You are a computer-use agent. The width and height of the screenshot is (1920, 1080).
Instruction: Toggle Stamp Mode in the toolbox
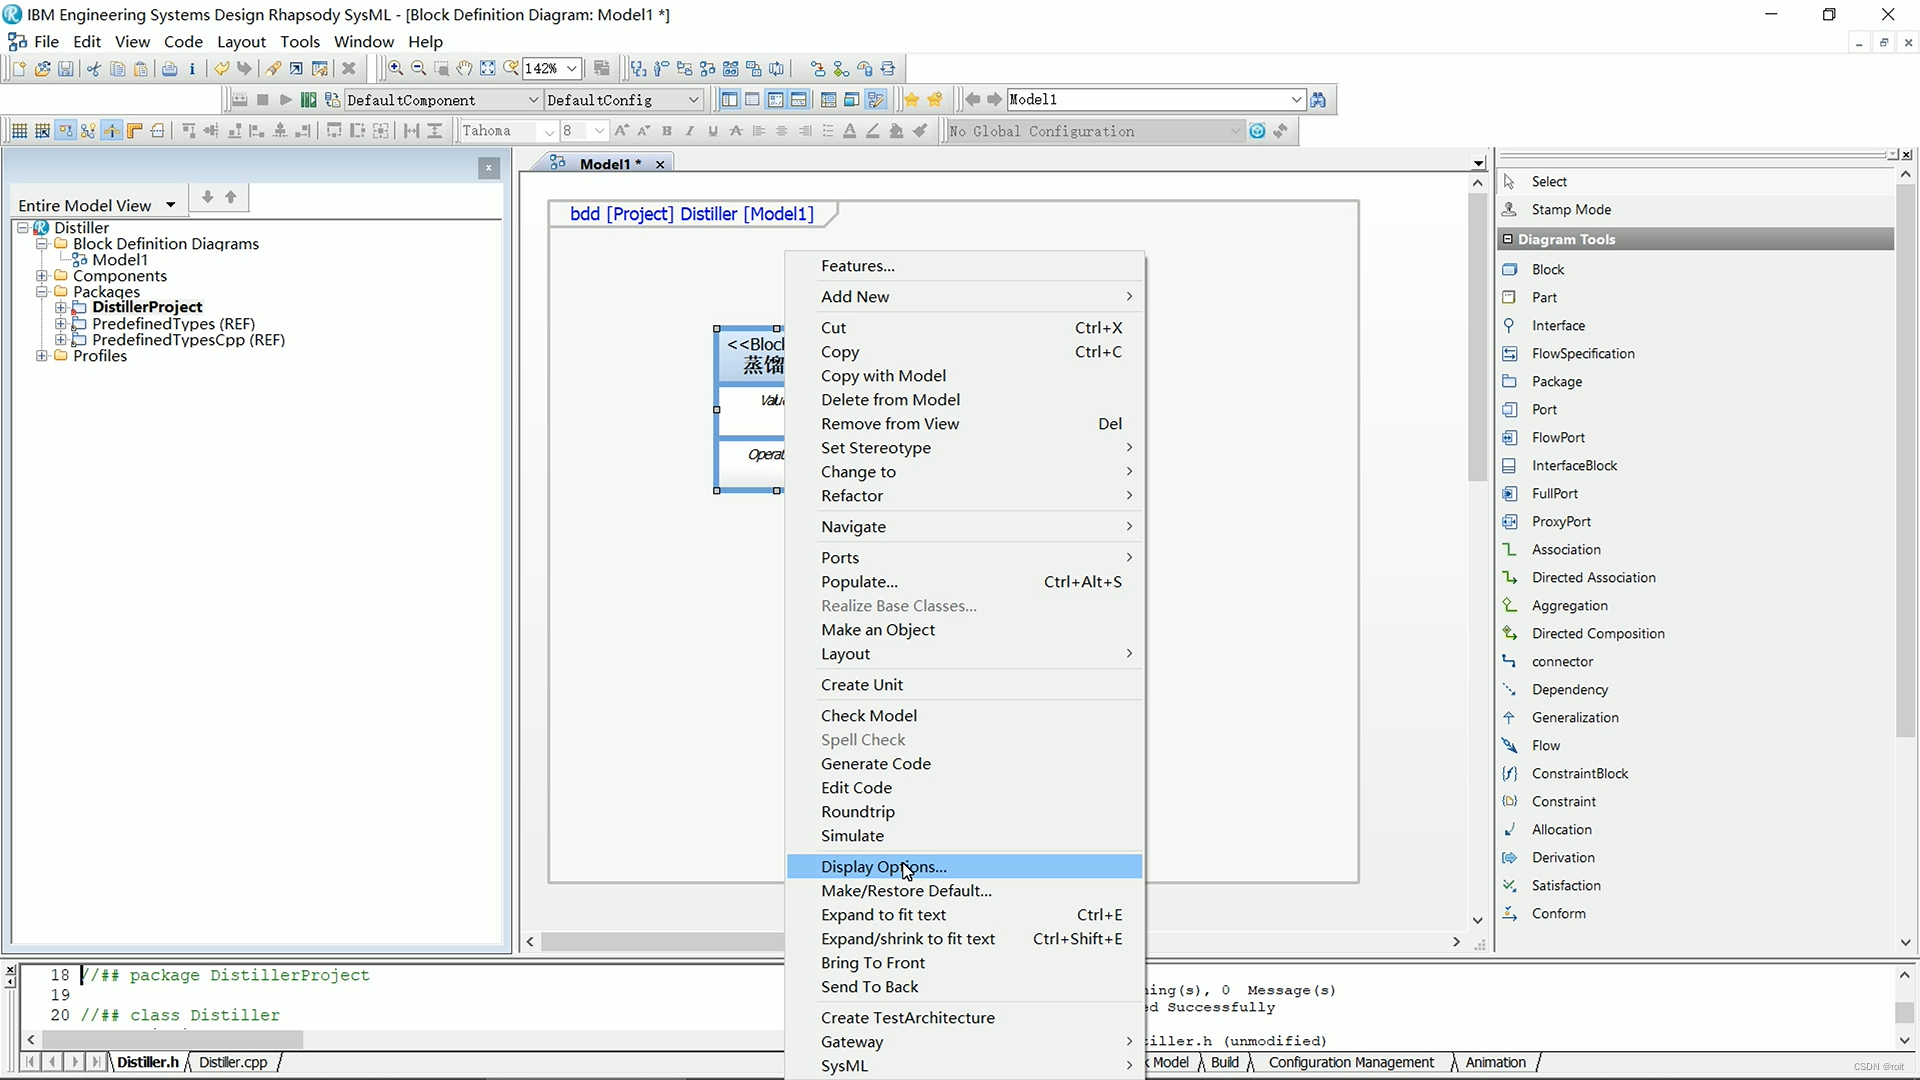tap(1570, 209)
